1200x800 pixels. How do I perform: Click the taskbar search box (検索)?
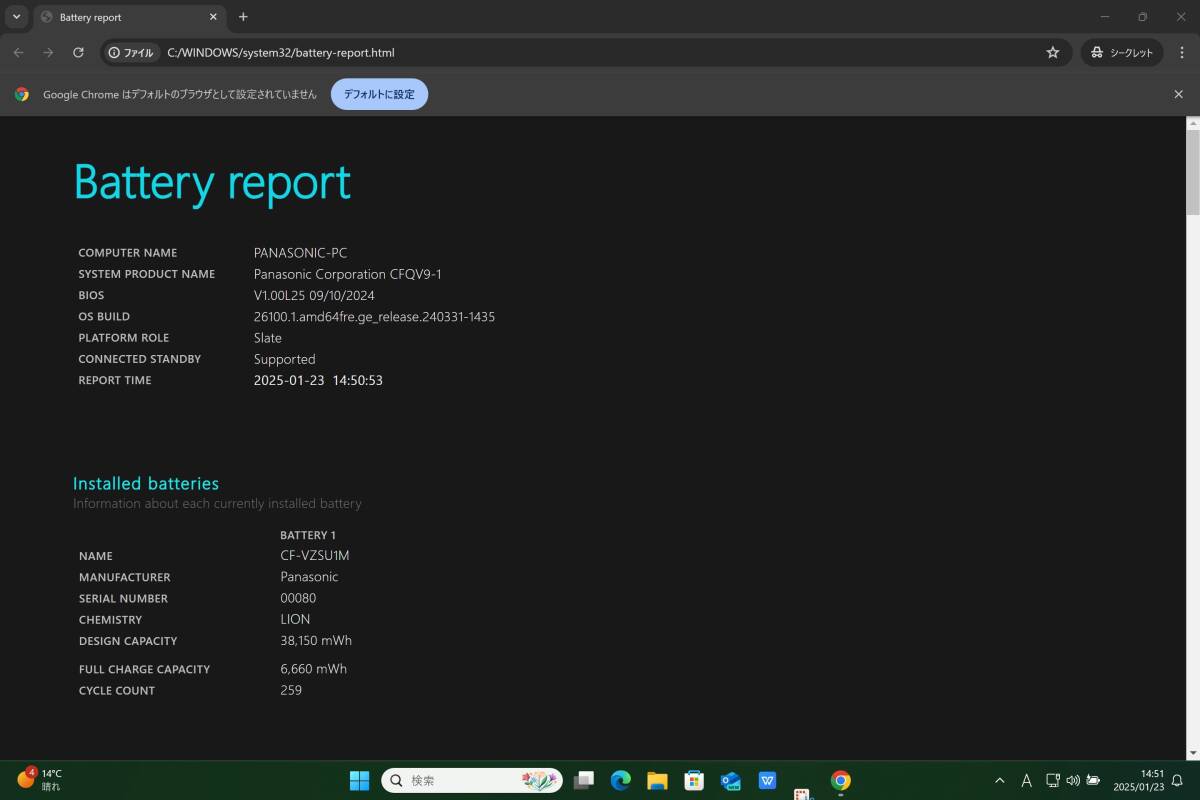tap(472, 780)
